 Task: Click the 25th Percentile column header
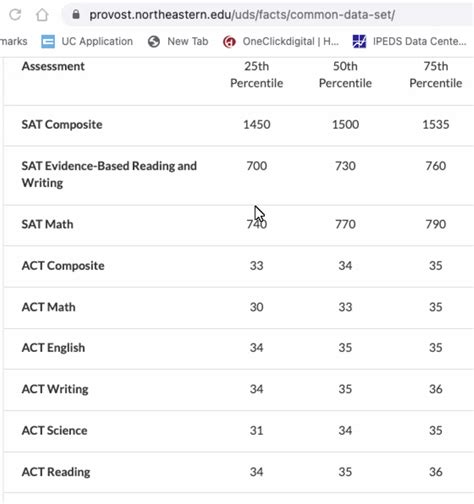coord(256,74)
